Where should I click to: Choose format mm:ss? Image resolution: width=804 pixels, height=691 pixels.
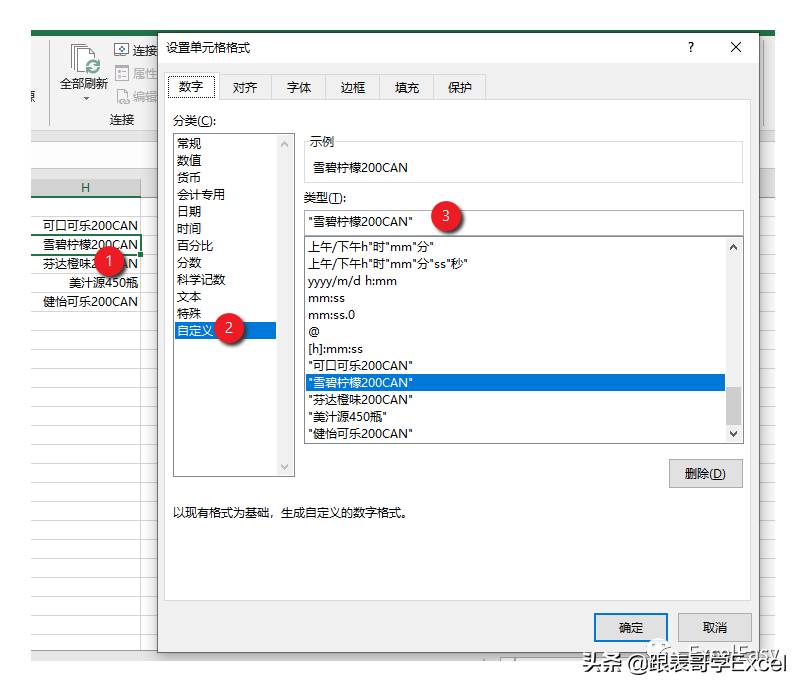(515, 298)
